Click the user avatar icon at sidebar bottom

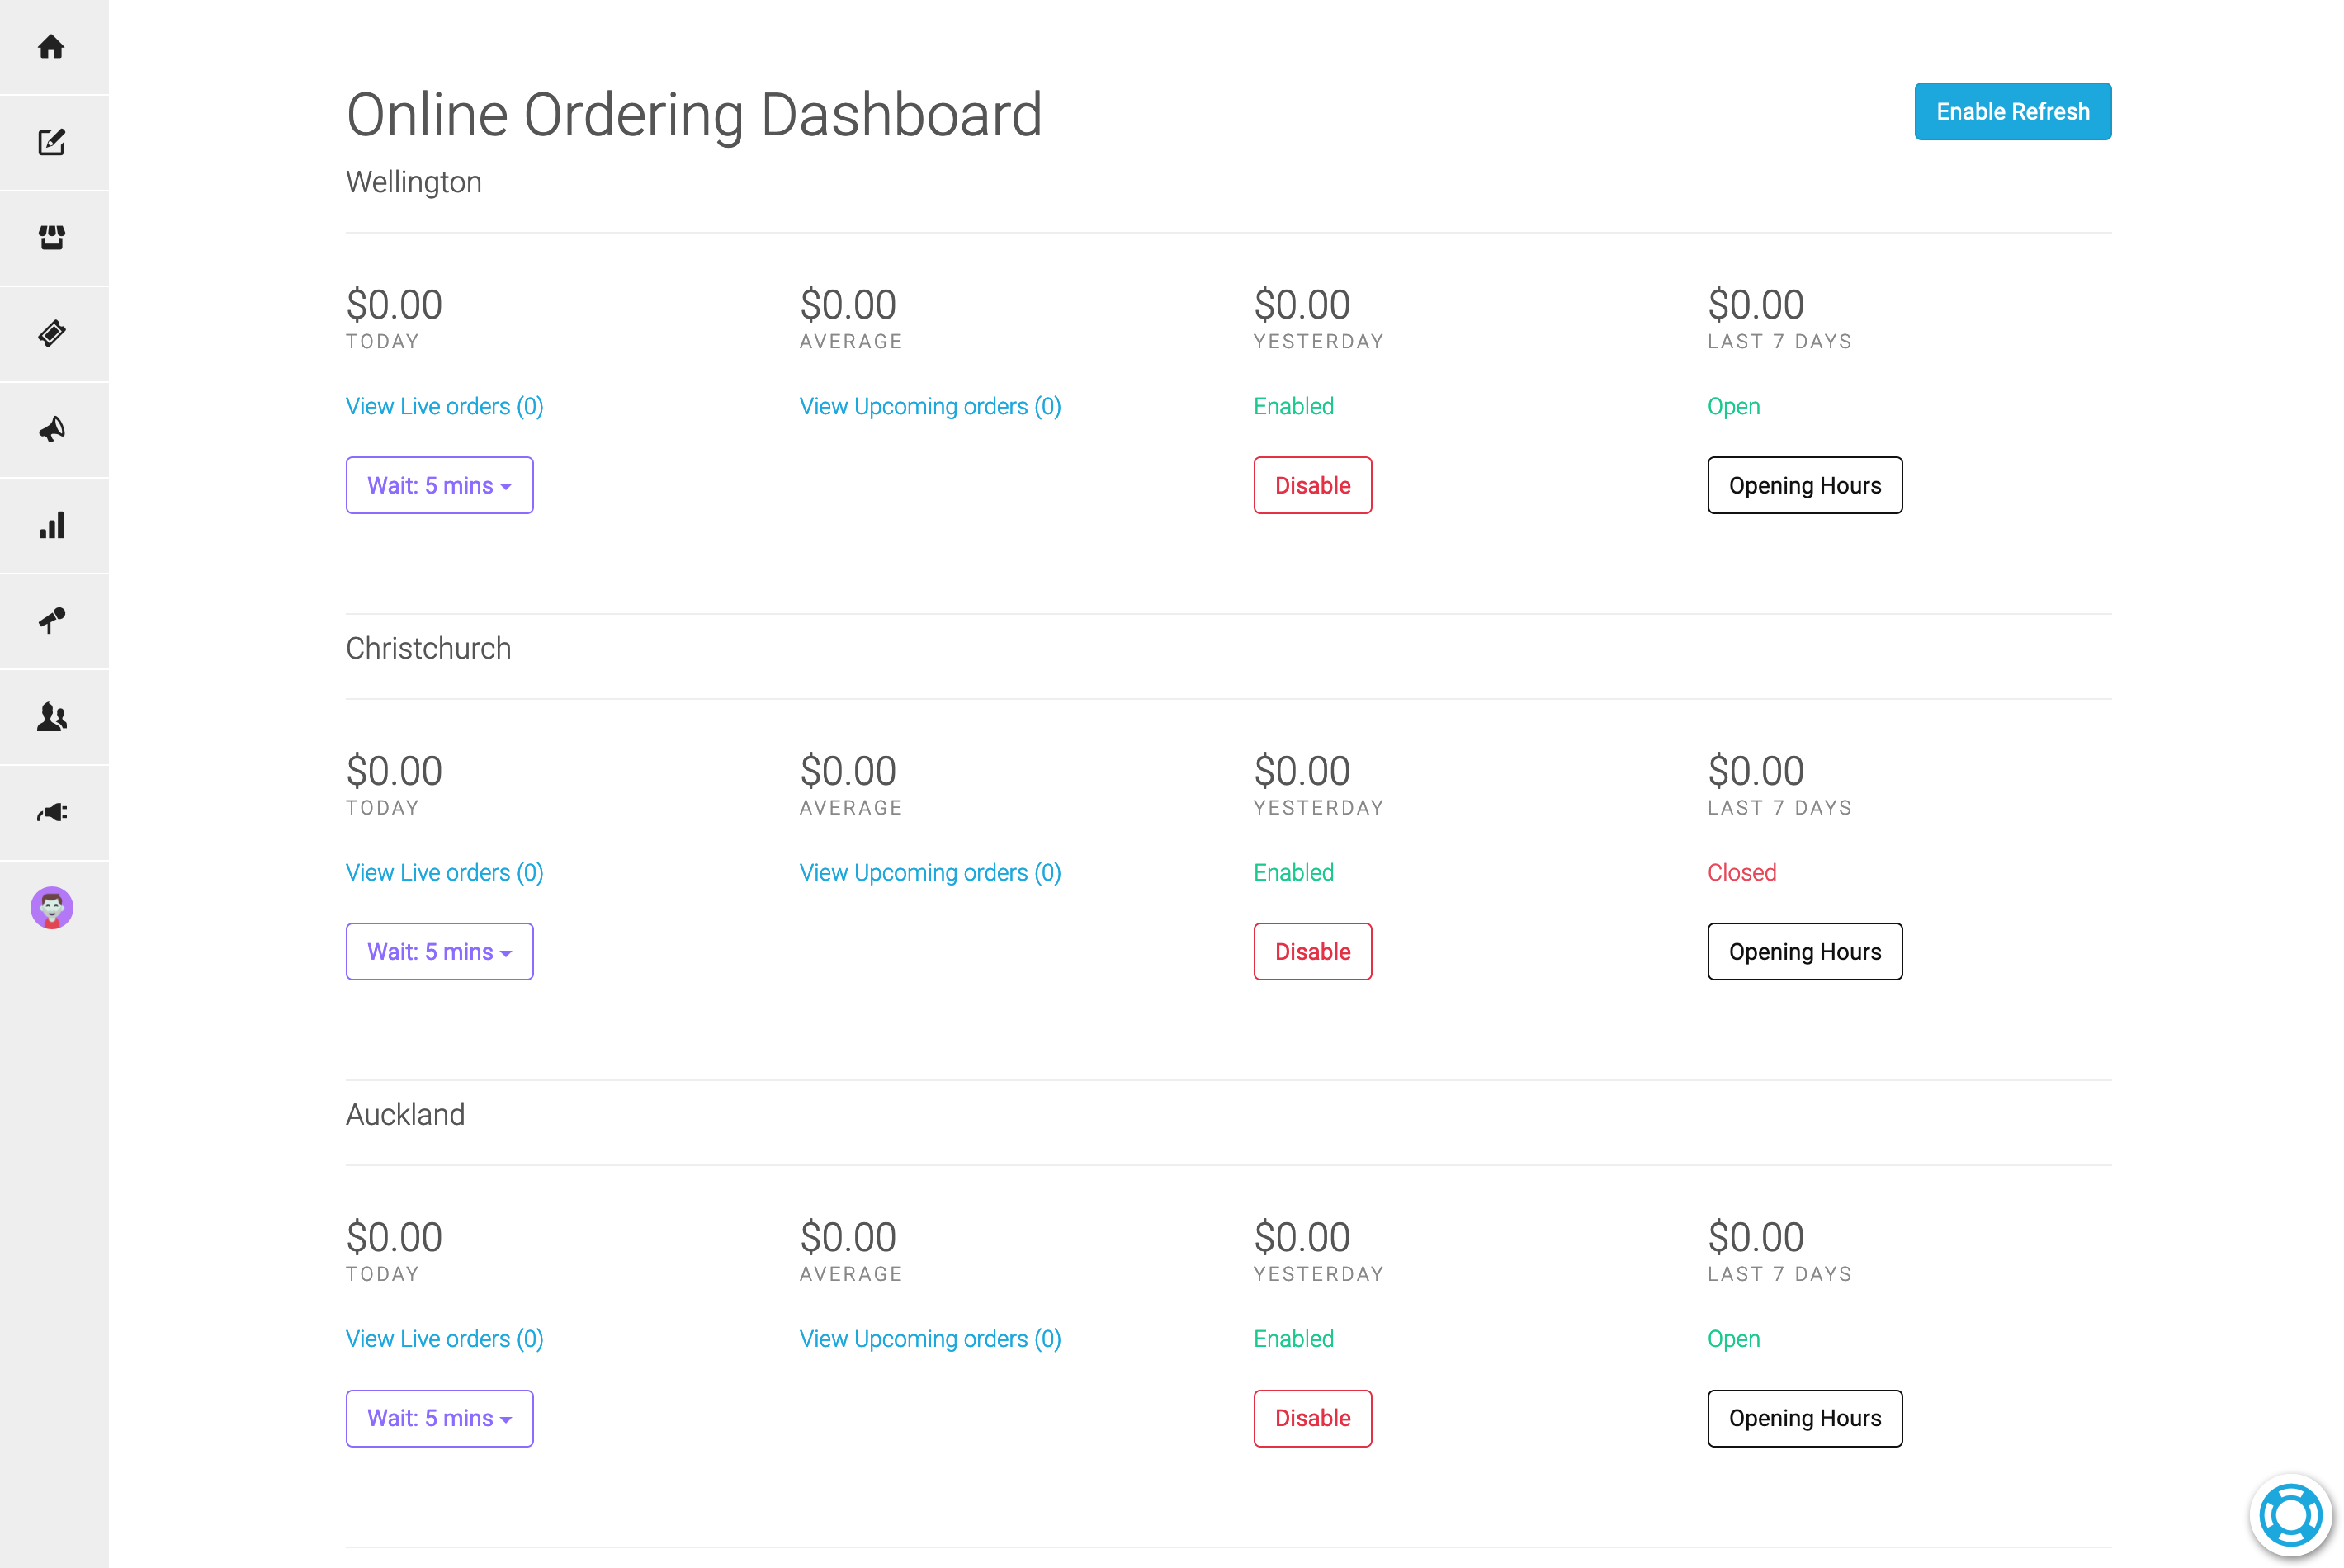(54, 909)
